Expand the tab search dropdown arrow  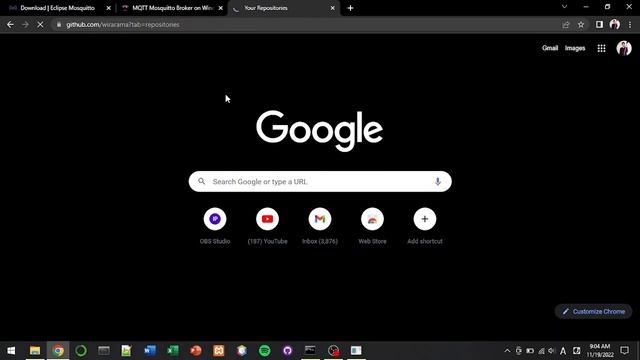tap(564, 7)
